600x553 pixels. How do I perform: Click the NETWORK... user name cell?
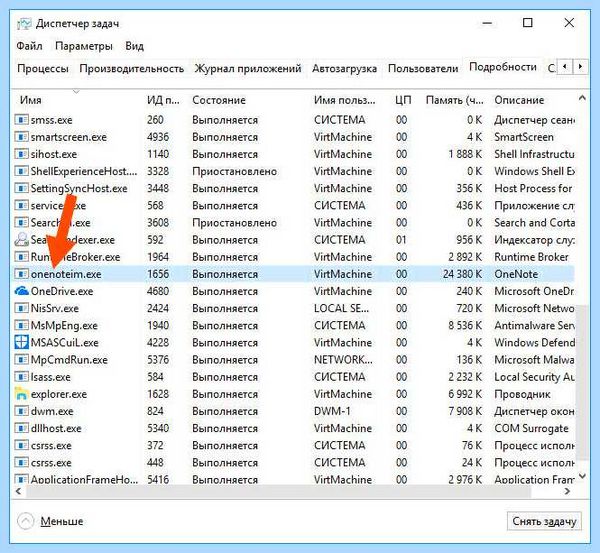coord(343,360)
